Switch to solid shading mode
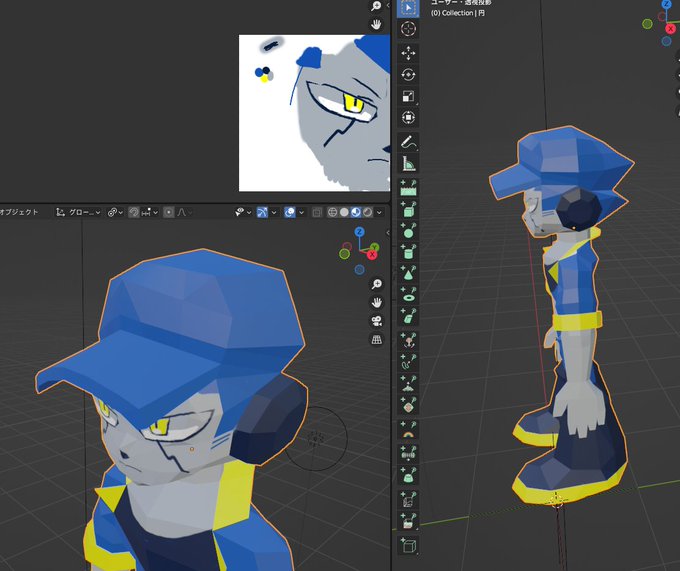The width and height of the screenshot is (680, 571). (344, 212)
